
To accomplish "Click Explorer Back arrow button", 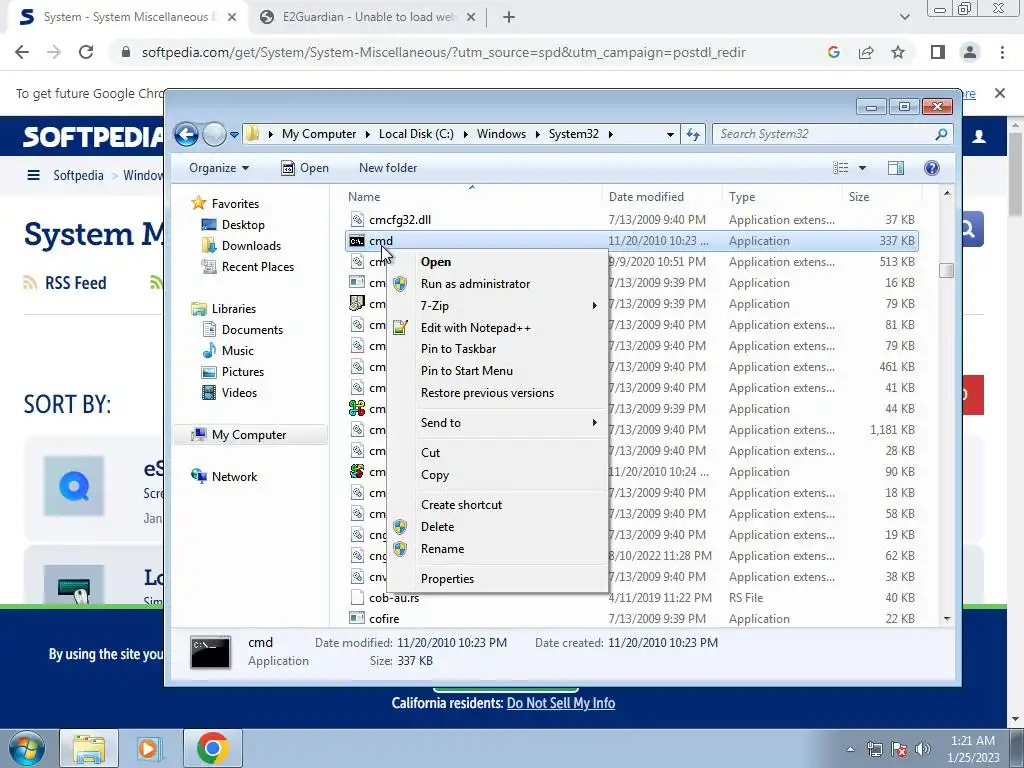I will pyautogui.click(x=186, y=135).
